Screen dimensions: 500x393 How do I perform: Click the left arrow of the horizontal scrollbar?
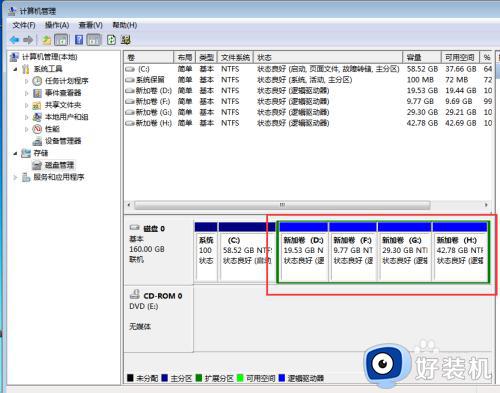(x=129, y=205)
